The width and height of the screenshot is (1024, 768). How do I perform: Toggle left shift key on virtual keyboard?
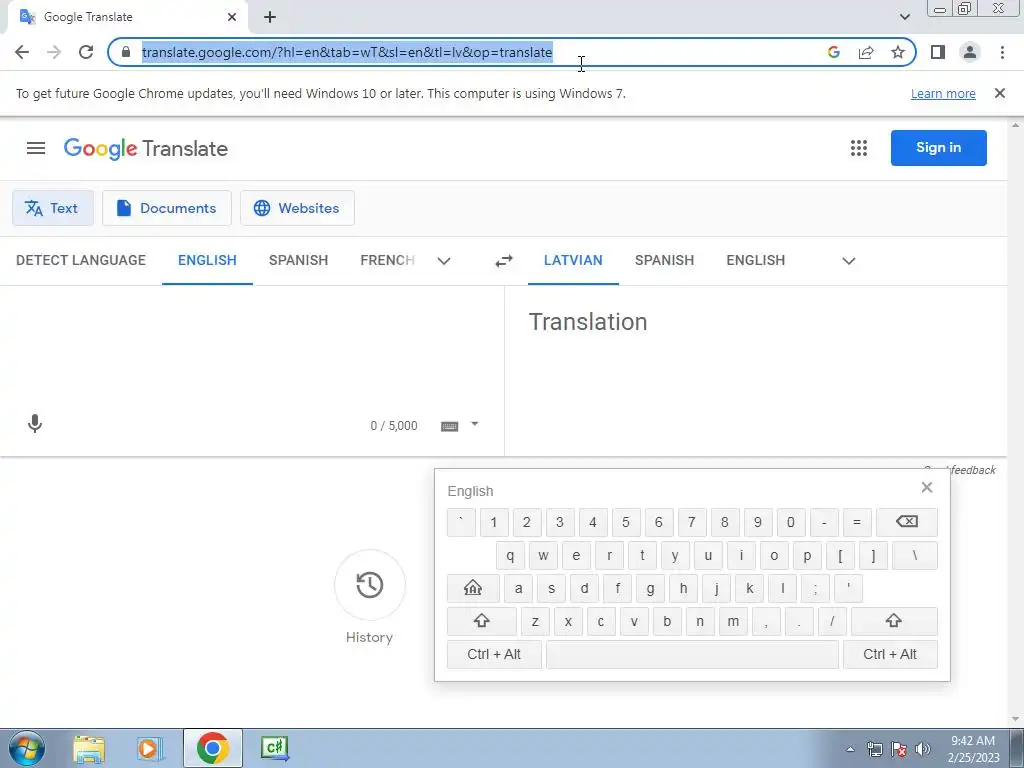point(481,621)
